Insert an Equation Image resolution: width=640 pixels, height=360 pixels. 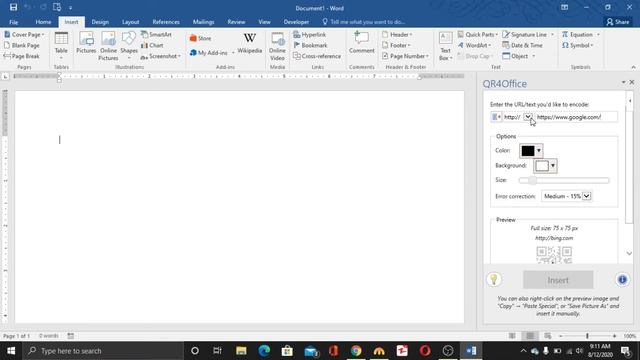click(x=577, y=35)
